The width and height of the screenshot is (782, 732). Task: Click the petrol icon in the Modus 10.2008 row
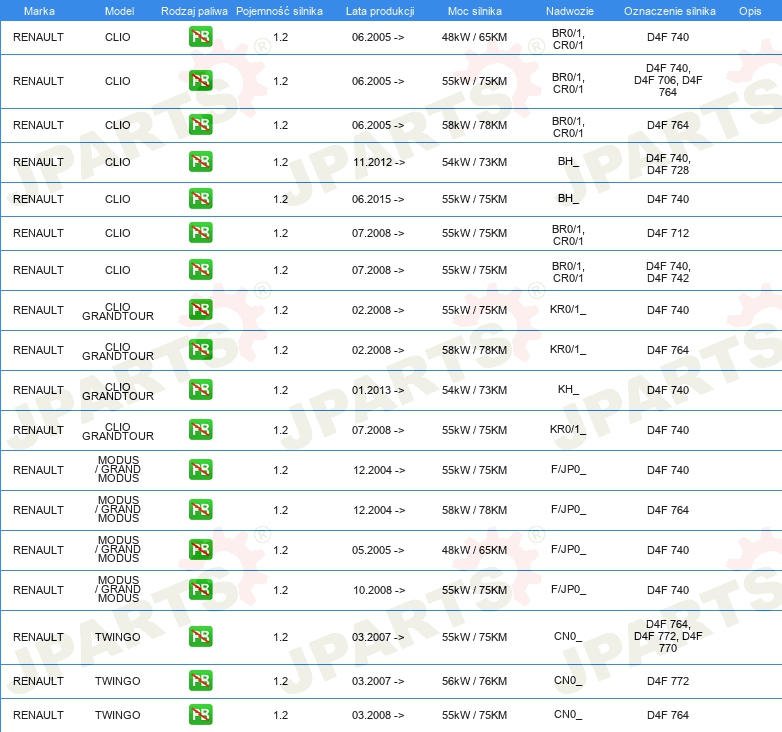click(200, 590)
